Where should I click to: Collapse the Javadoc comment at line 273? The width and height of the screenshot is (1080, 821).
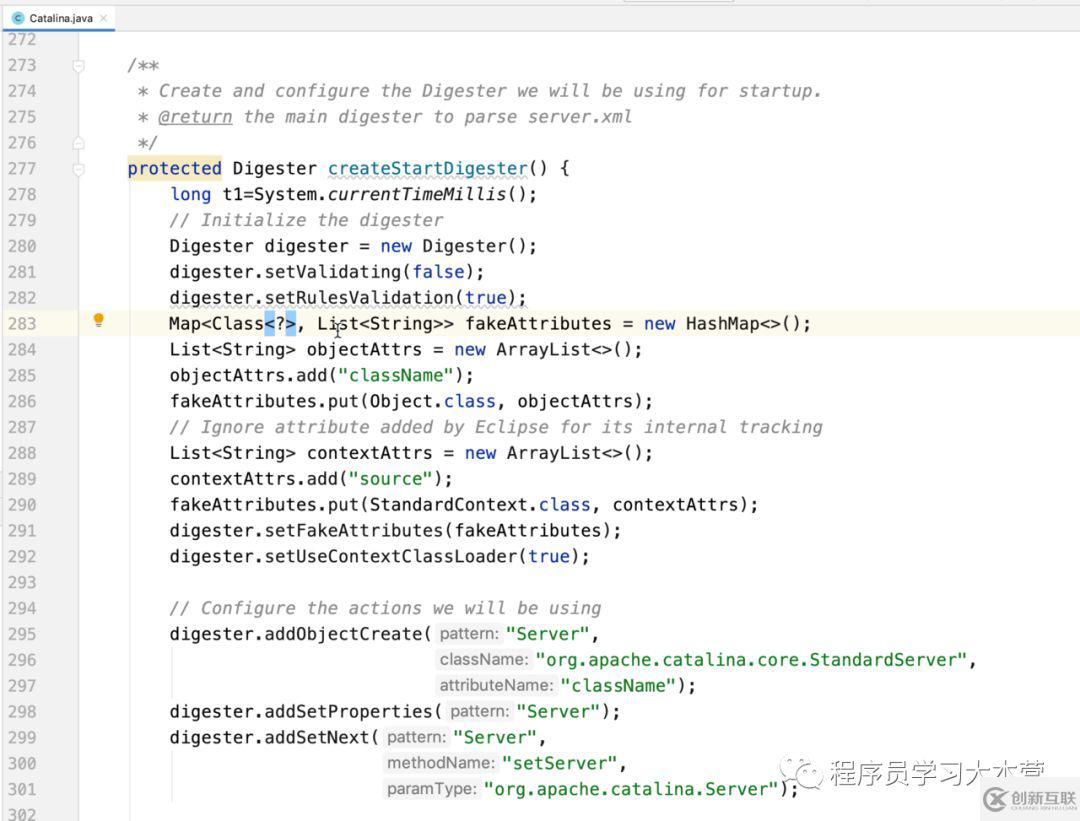(x=78, y=65)
